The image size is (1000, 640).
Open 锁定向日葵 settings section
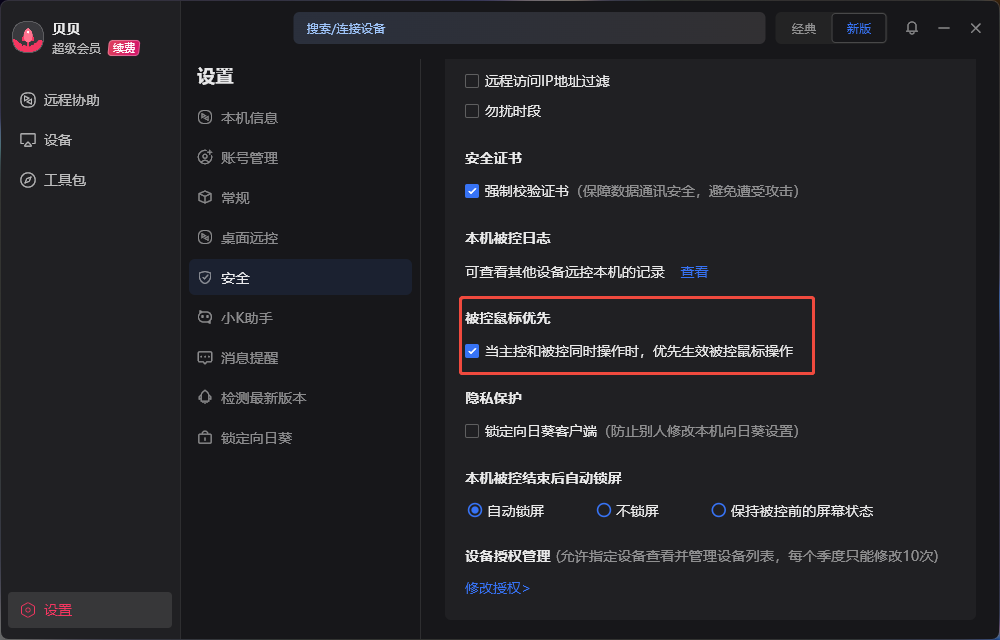click(256, 438)
